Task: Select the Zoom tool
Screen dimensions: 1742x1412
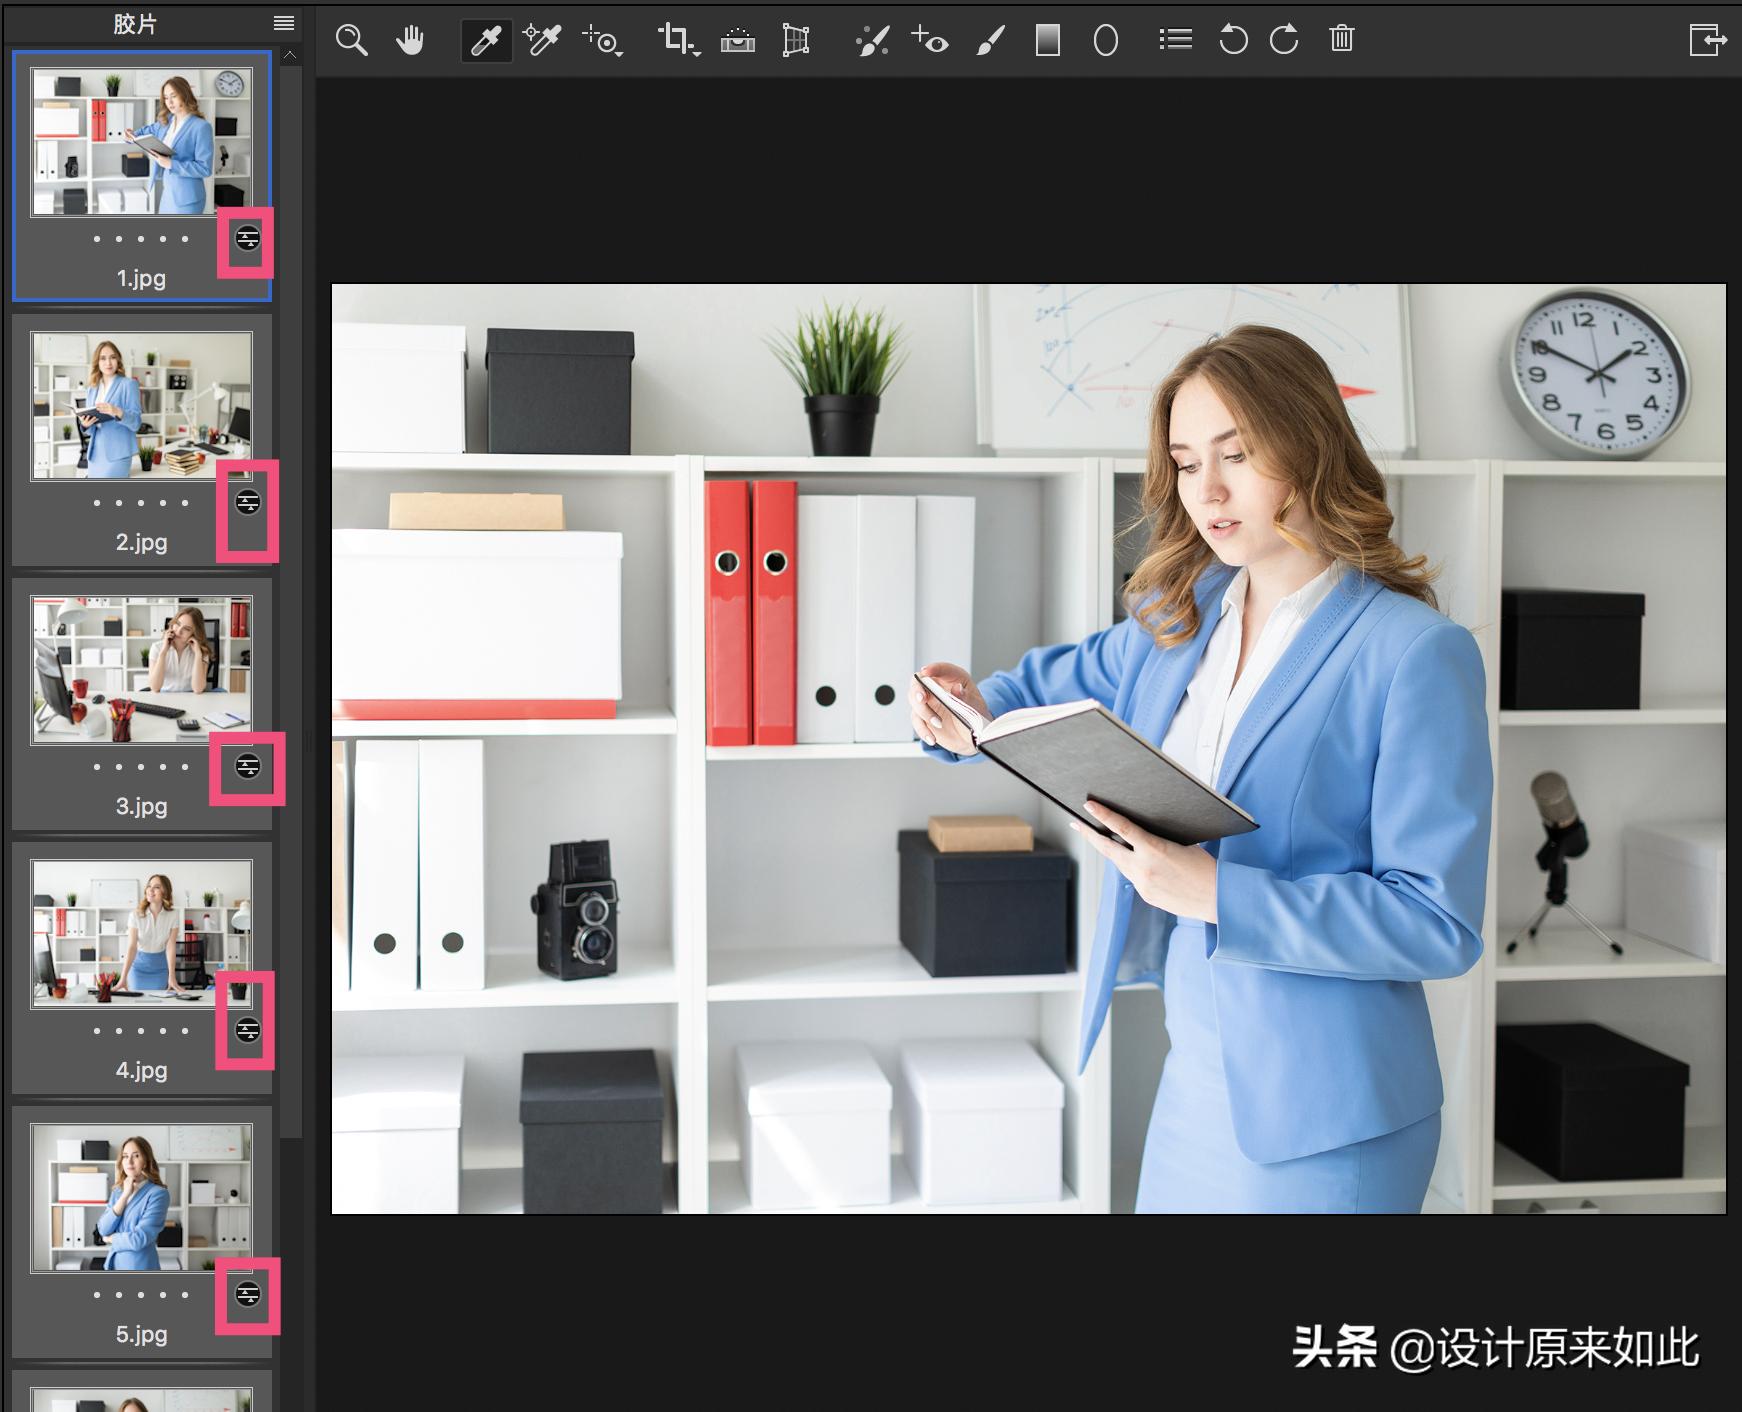Action: coord(351,40)
